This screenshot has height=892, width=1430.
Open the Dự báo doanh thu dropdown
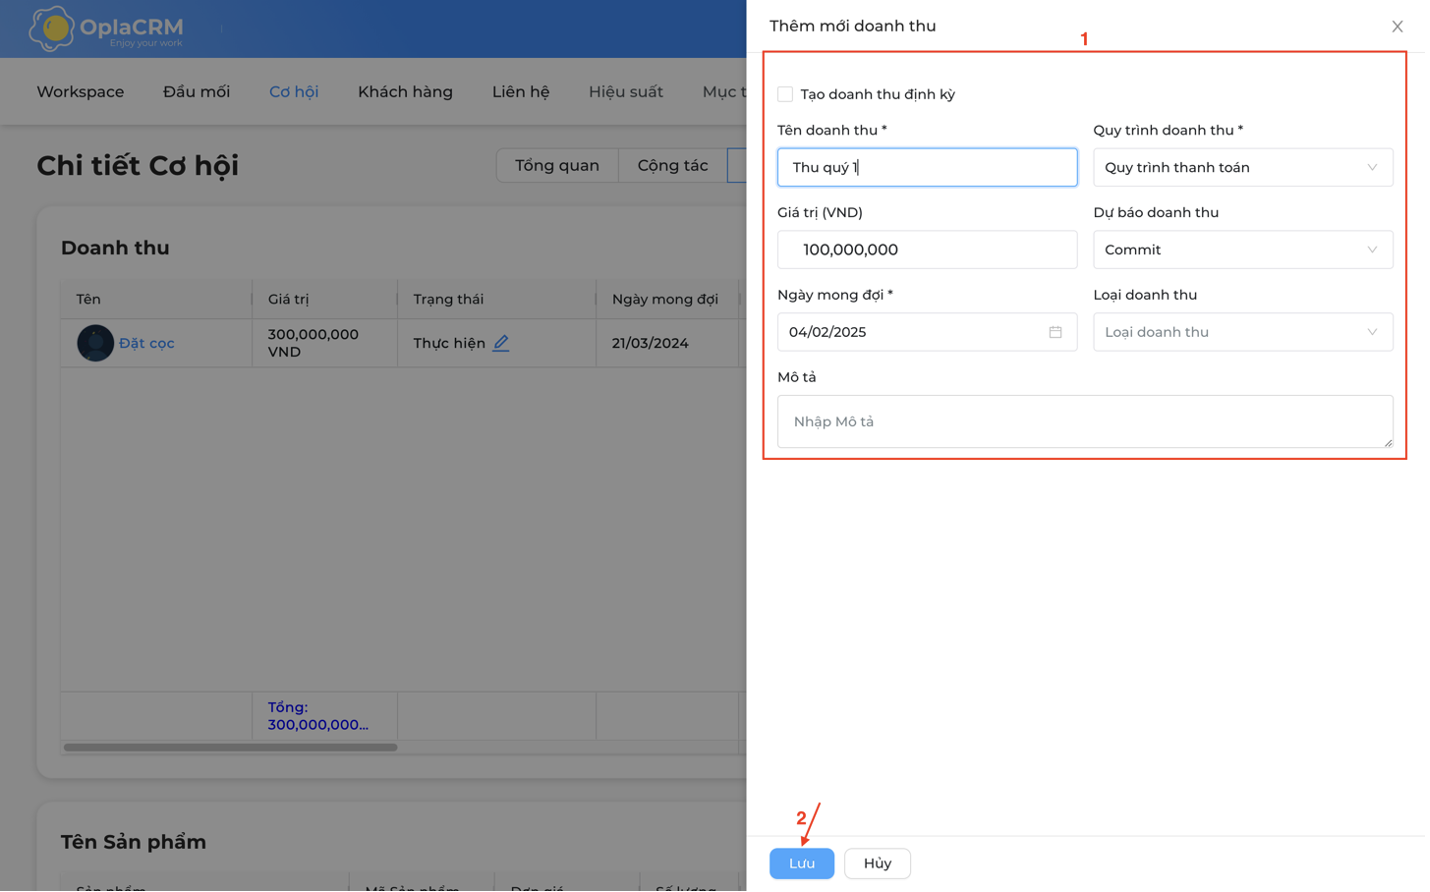tap(1242, 250)
